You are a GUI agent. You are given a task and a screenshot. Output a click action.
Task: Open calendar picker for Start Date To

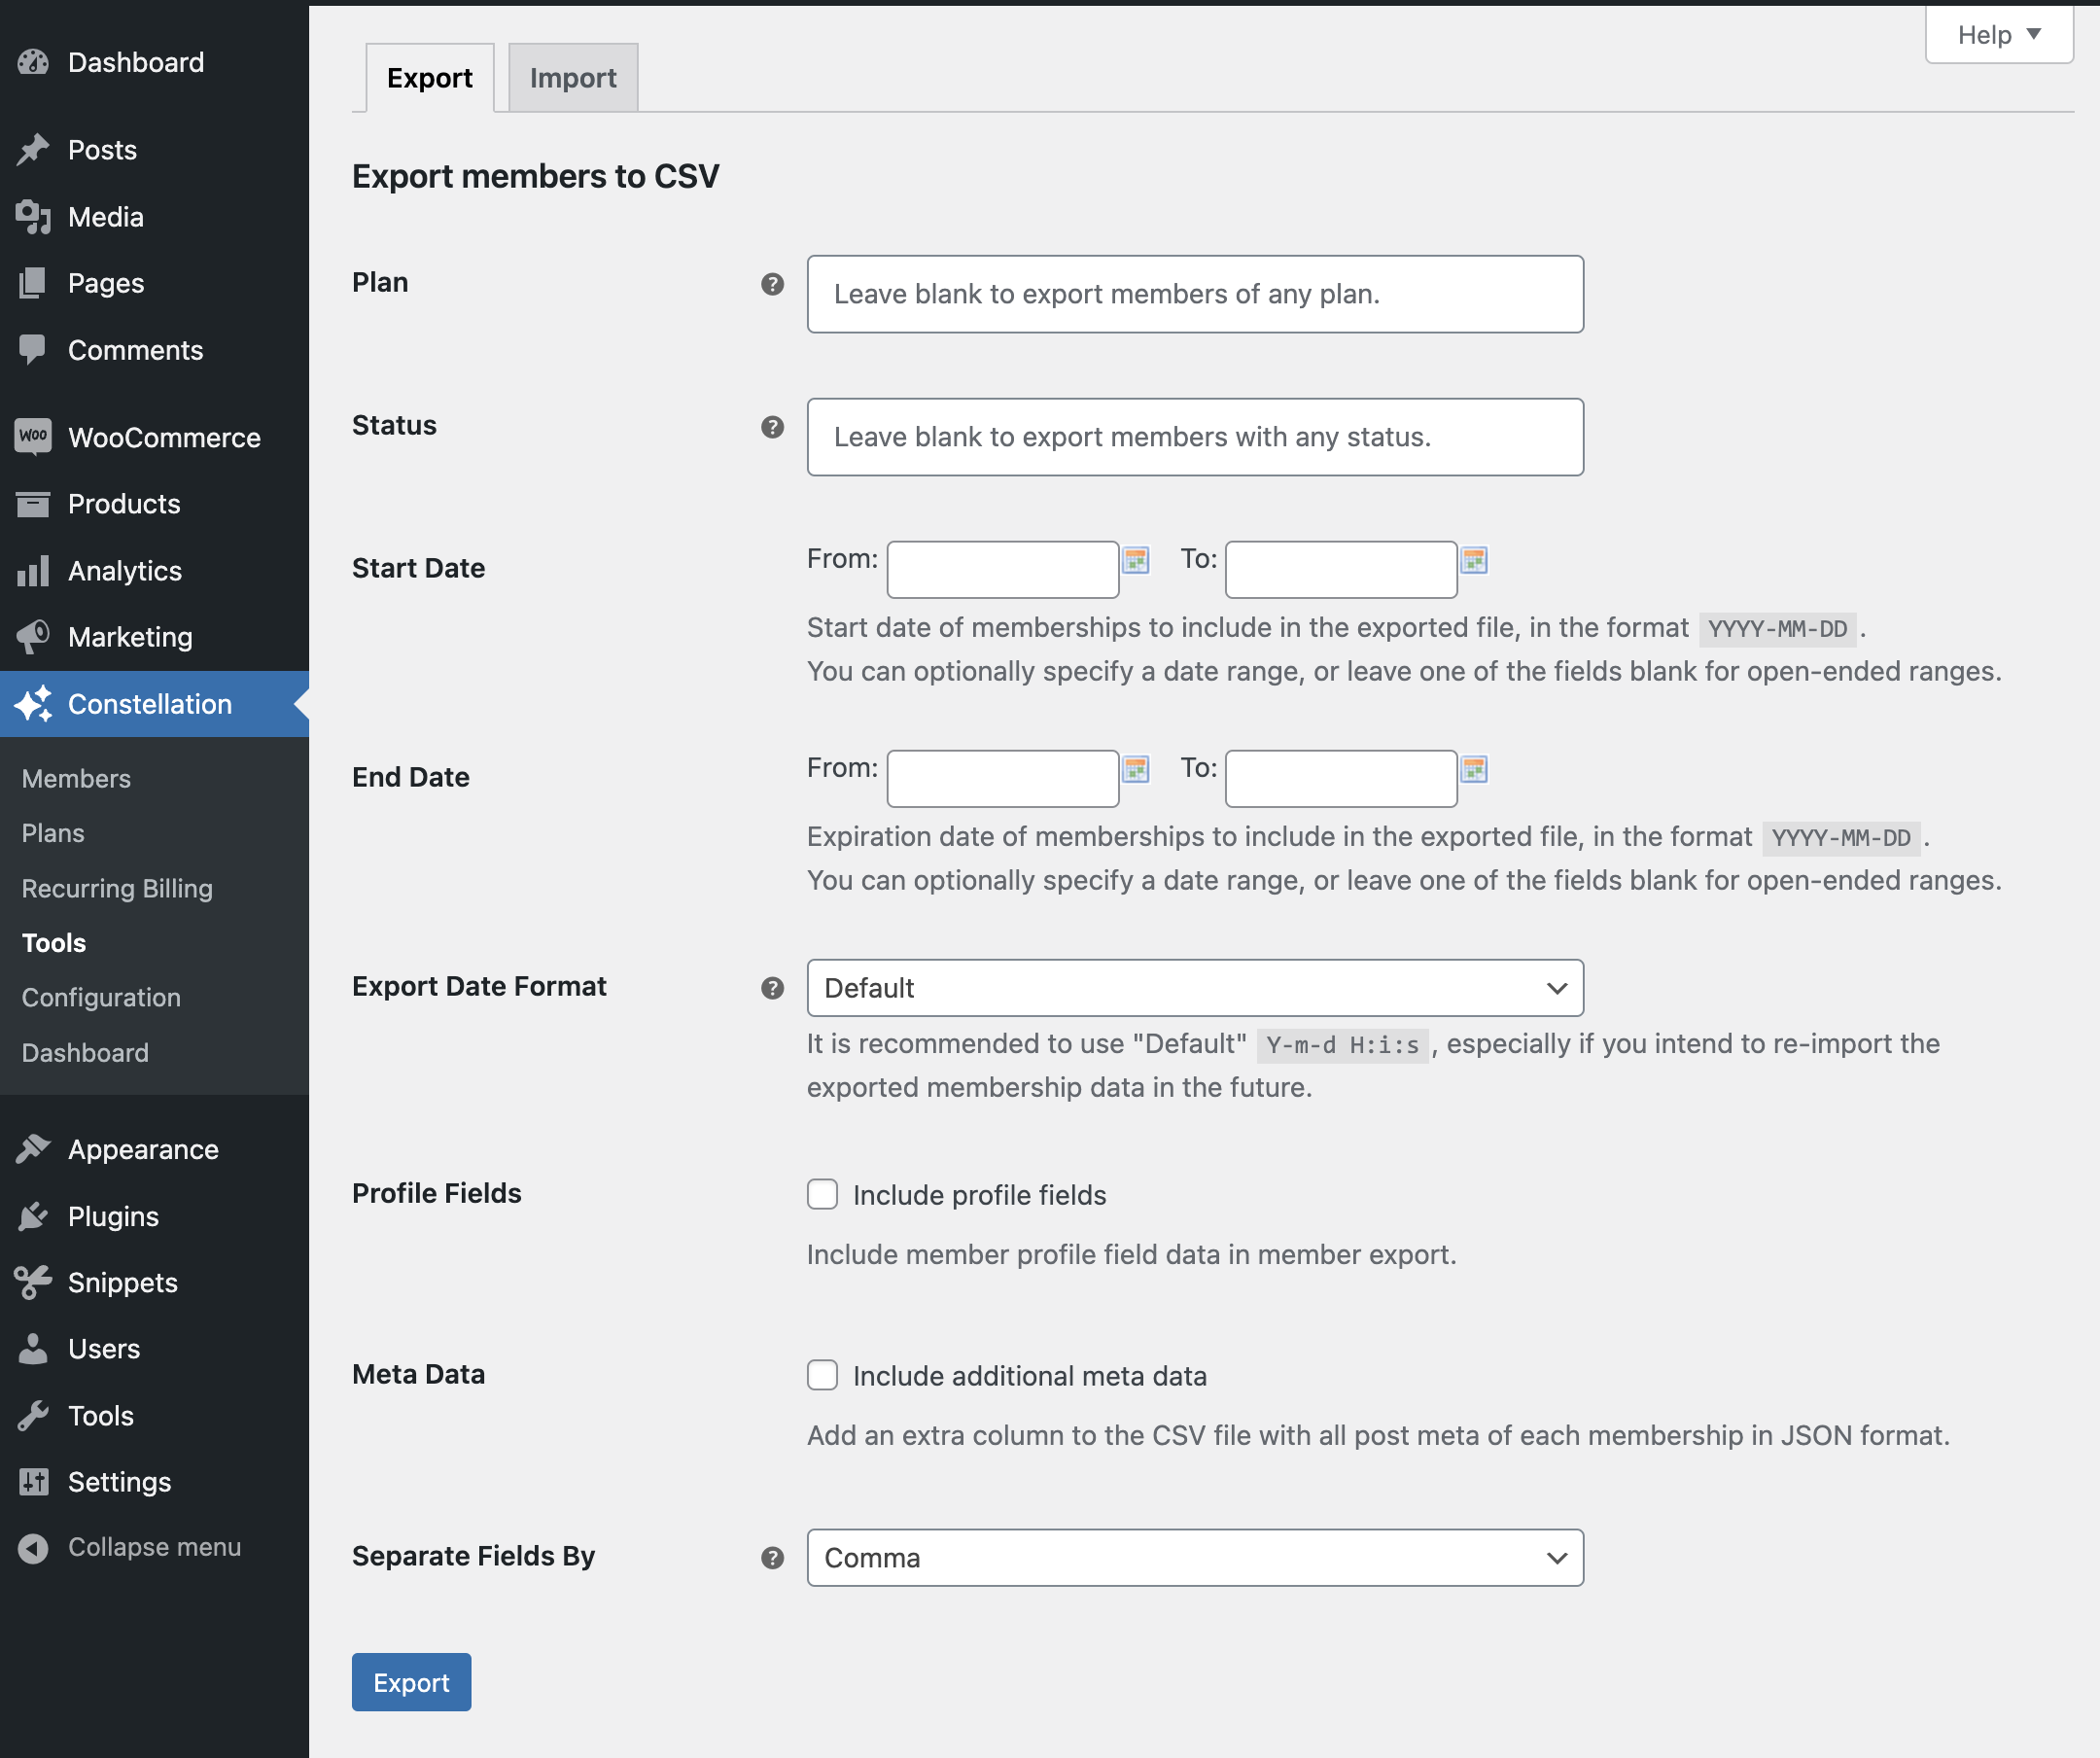point(1474,560)
